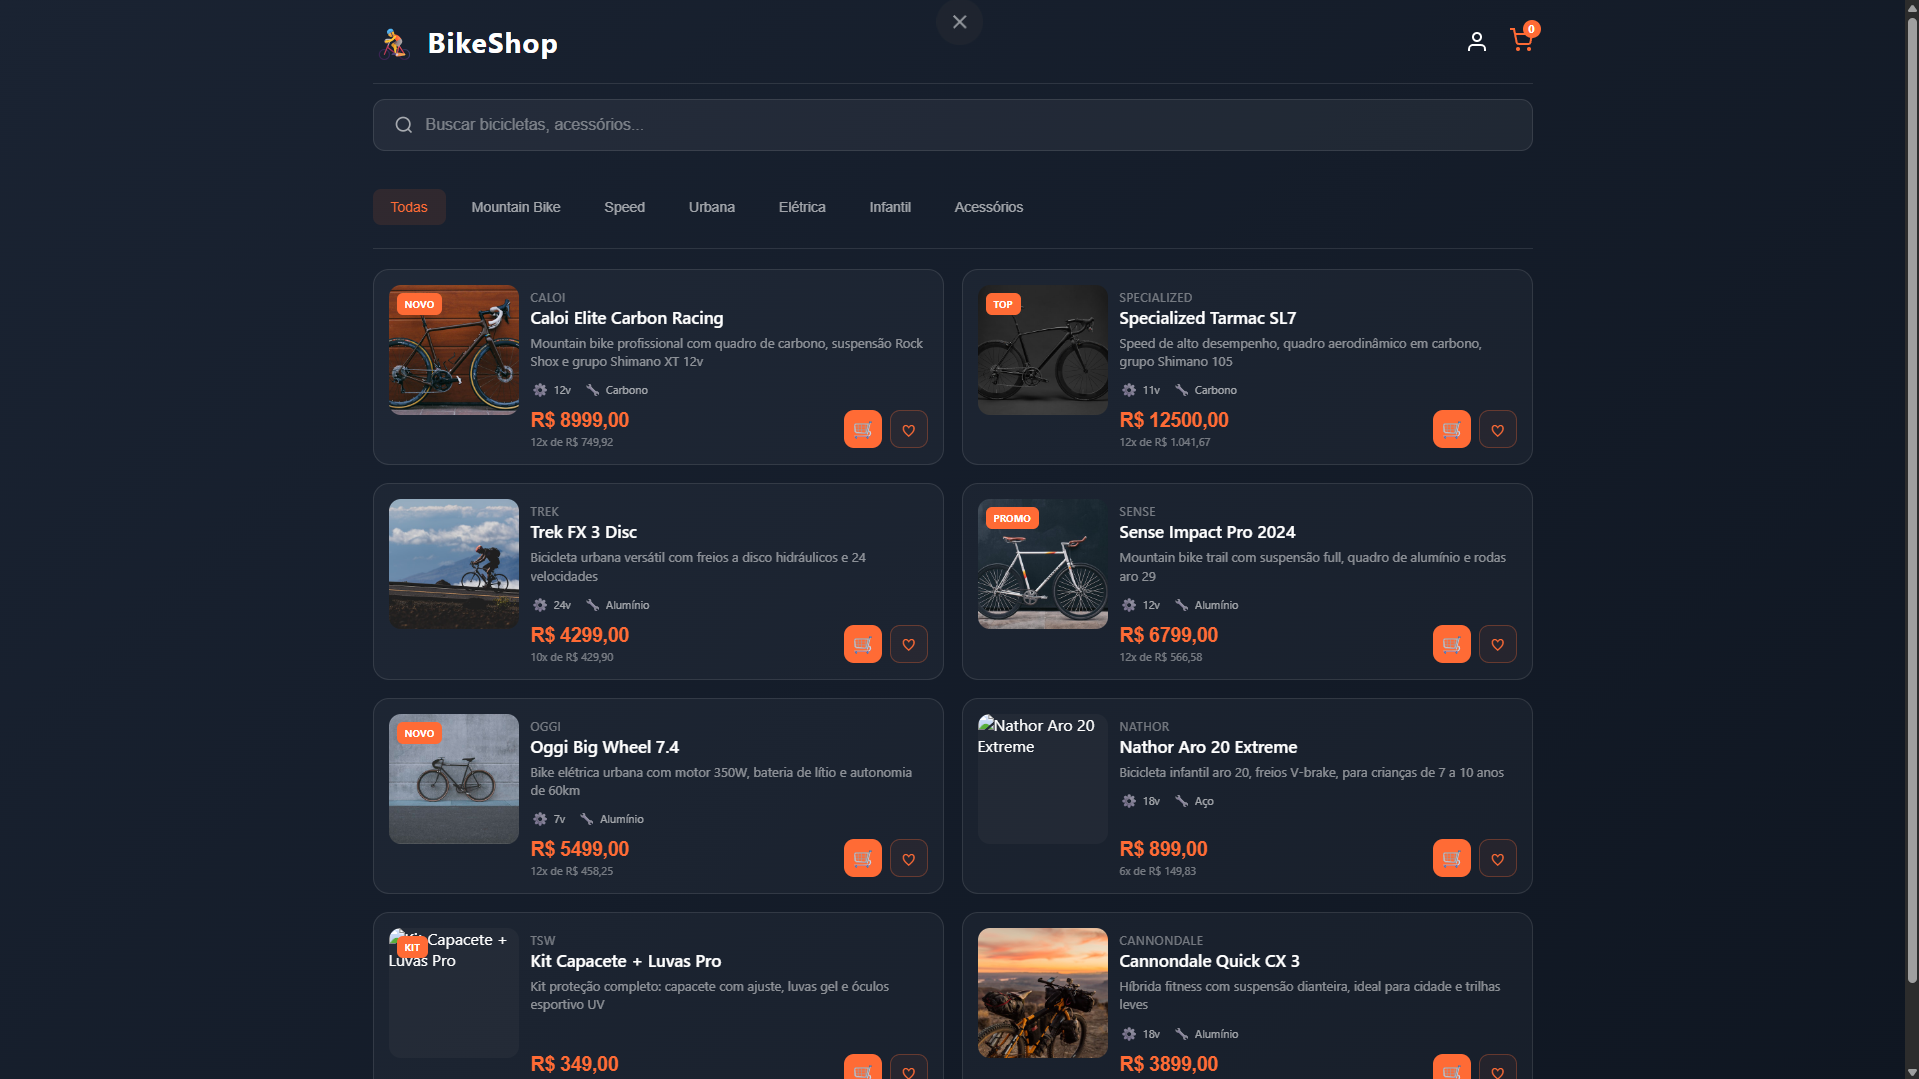This screenshot has height=1079, width=1919.
Task: Click the 12x de R$ 1.041,67 installment text
Action: coord(1164,442)
